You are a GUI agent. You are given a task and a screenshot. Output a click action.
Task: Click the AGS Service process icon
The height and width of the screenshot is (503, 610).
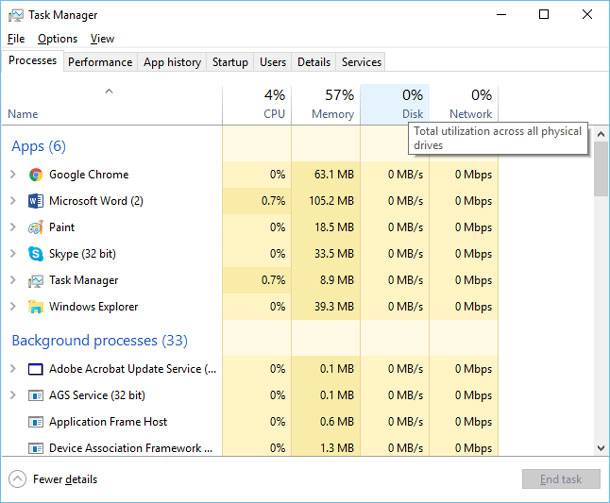tap(35, 396)
